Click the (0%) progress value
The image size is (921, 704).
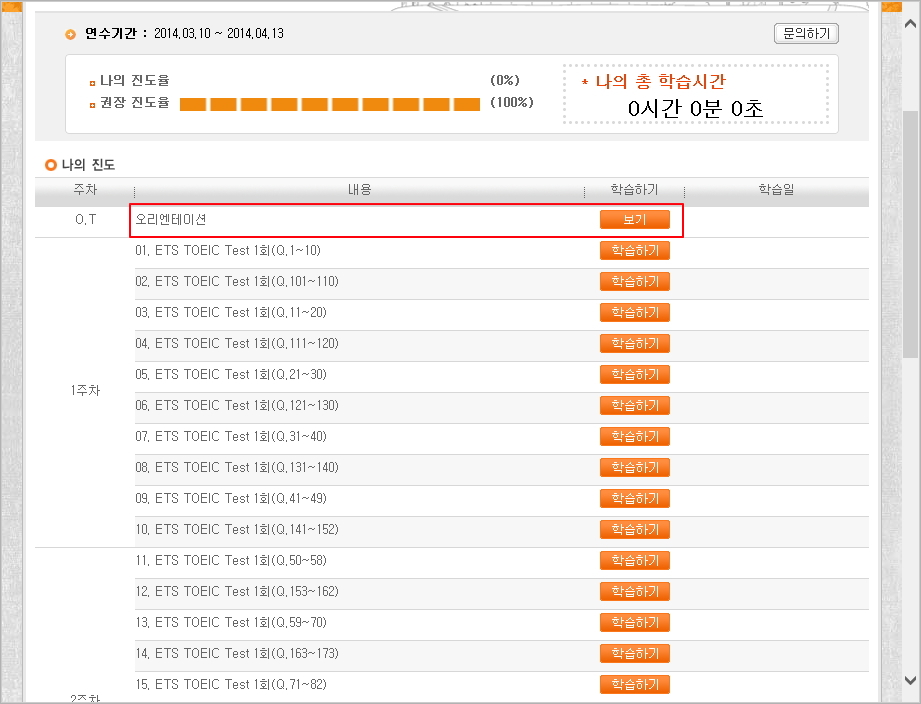pyautogui.click(x=505, y=80)
